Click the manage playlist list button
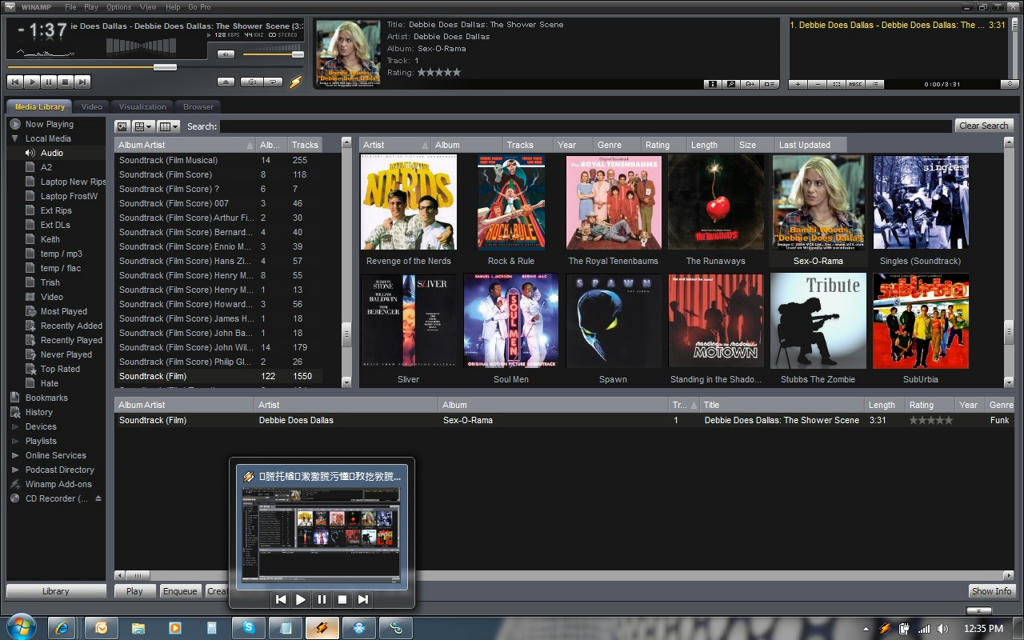This screenshot has height=640, width=1024. [875, 84]
